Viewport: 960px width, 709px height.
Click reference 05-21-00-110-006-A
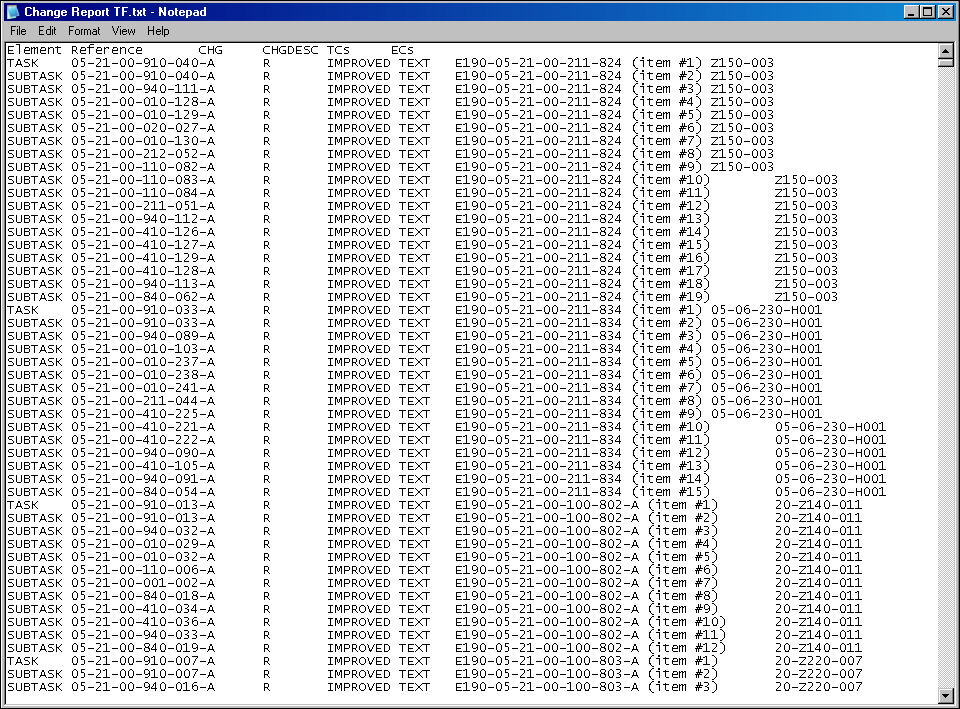click(x=143, y=571)
